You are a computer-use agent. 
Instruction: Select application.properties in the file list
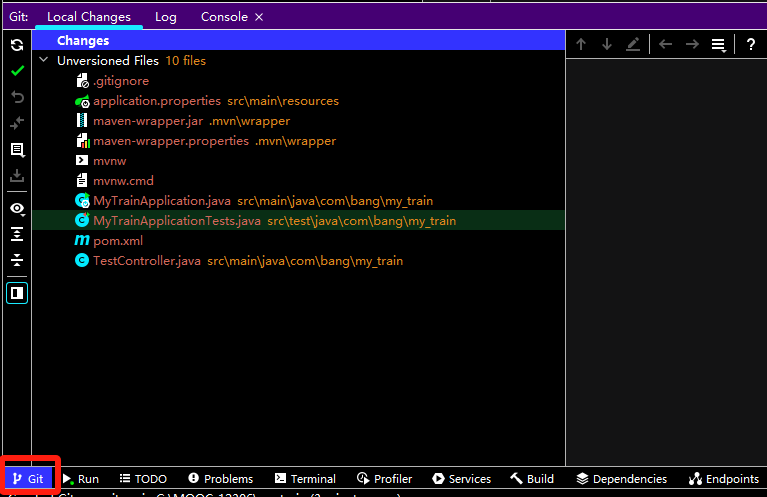157,101
